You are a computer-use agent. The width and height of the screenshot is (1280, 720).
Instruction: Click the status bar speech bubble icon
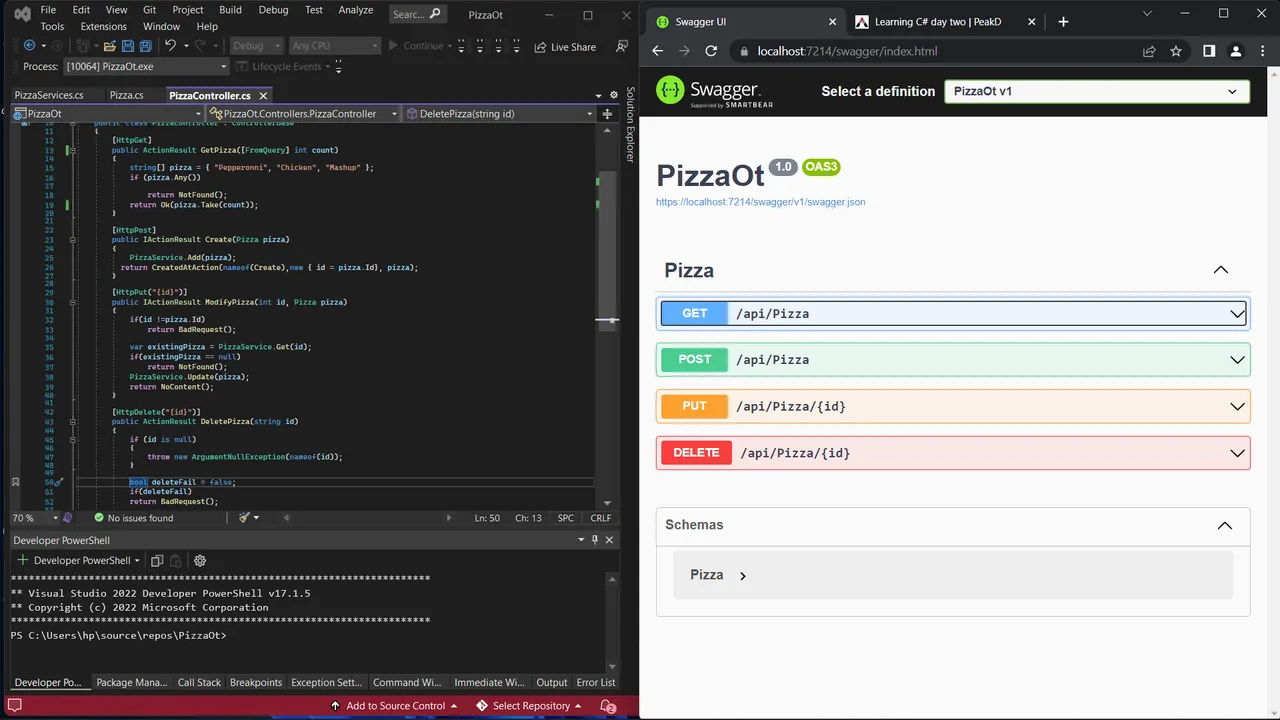pos(15,706)
